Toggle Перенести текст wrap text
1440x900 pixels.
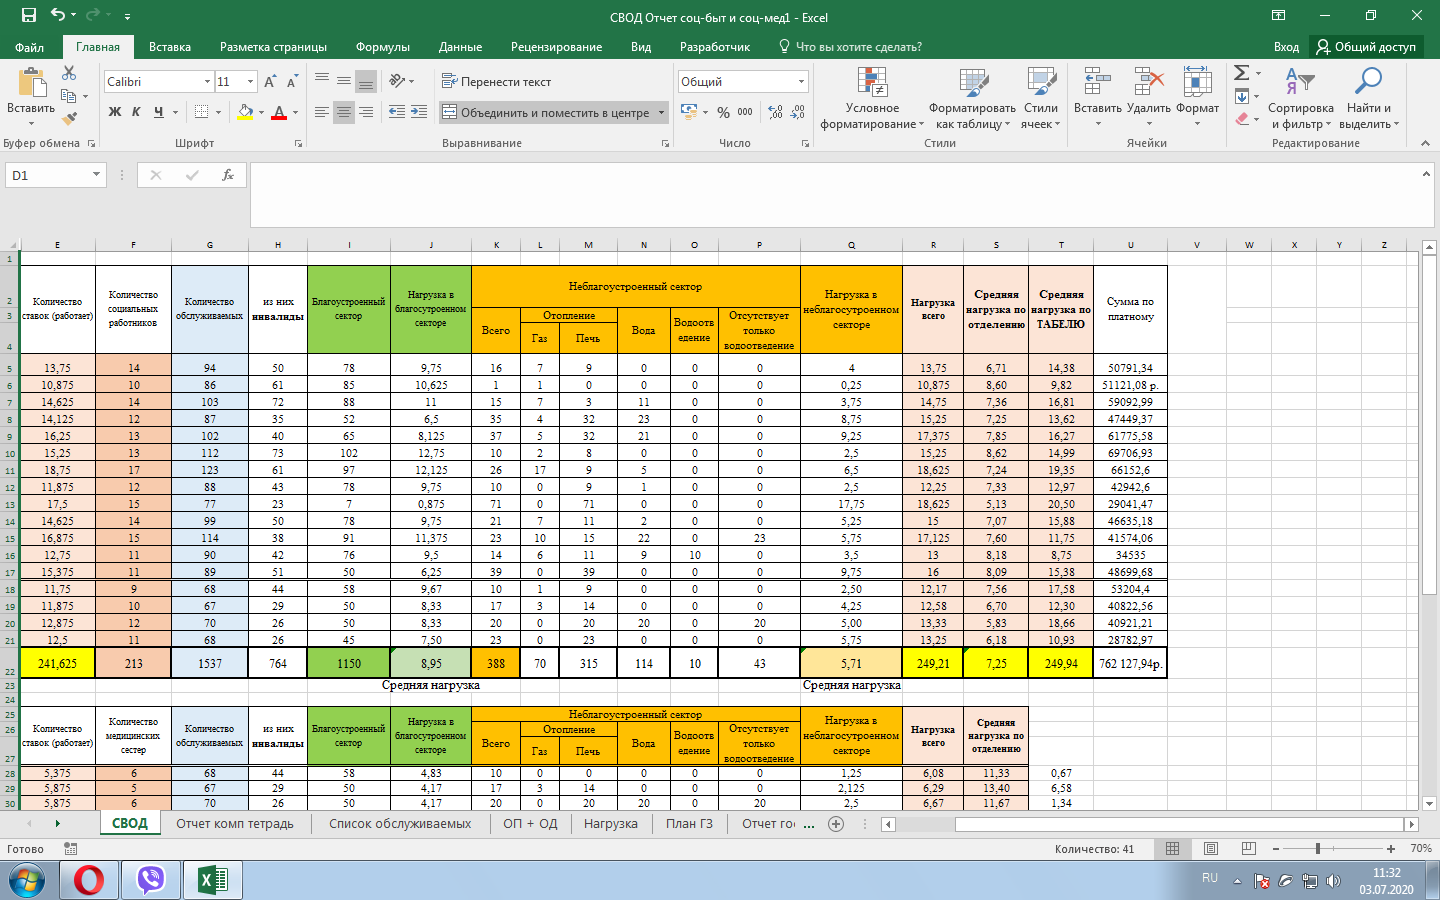[496, 82]
